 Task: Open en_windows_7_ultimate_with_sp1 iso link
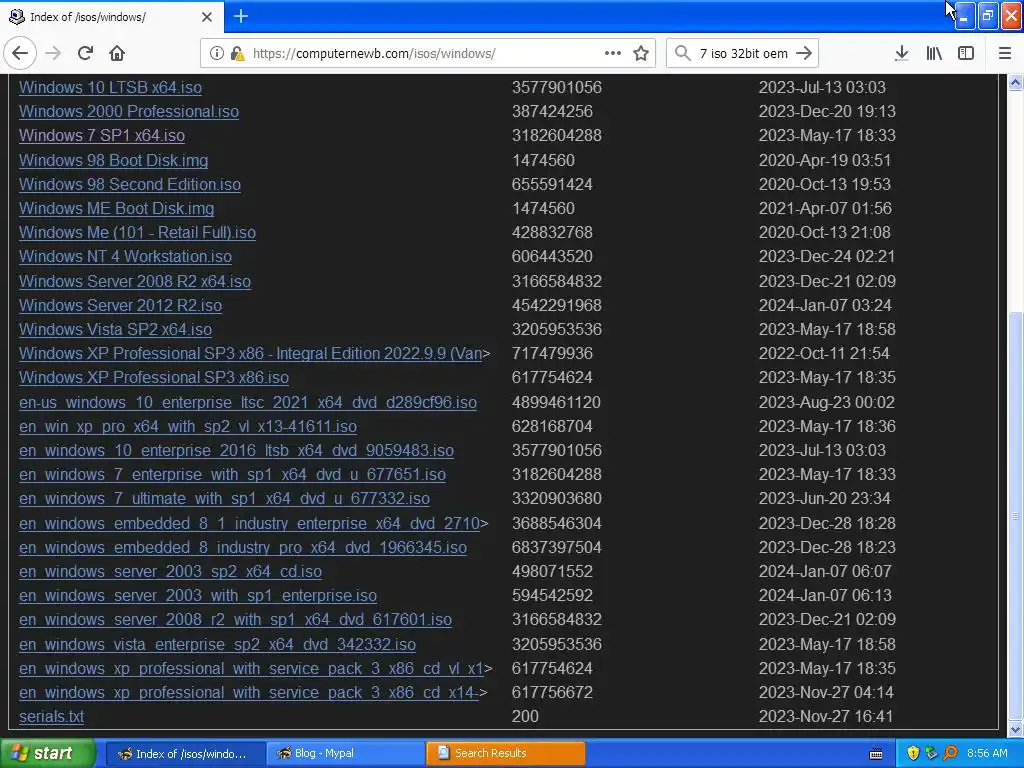click(x=225, y=500)
